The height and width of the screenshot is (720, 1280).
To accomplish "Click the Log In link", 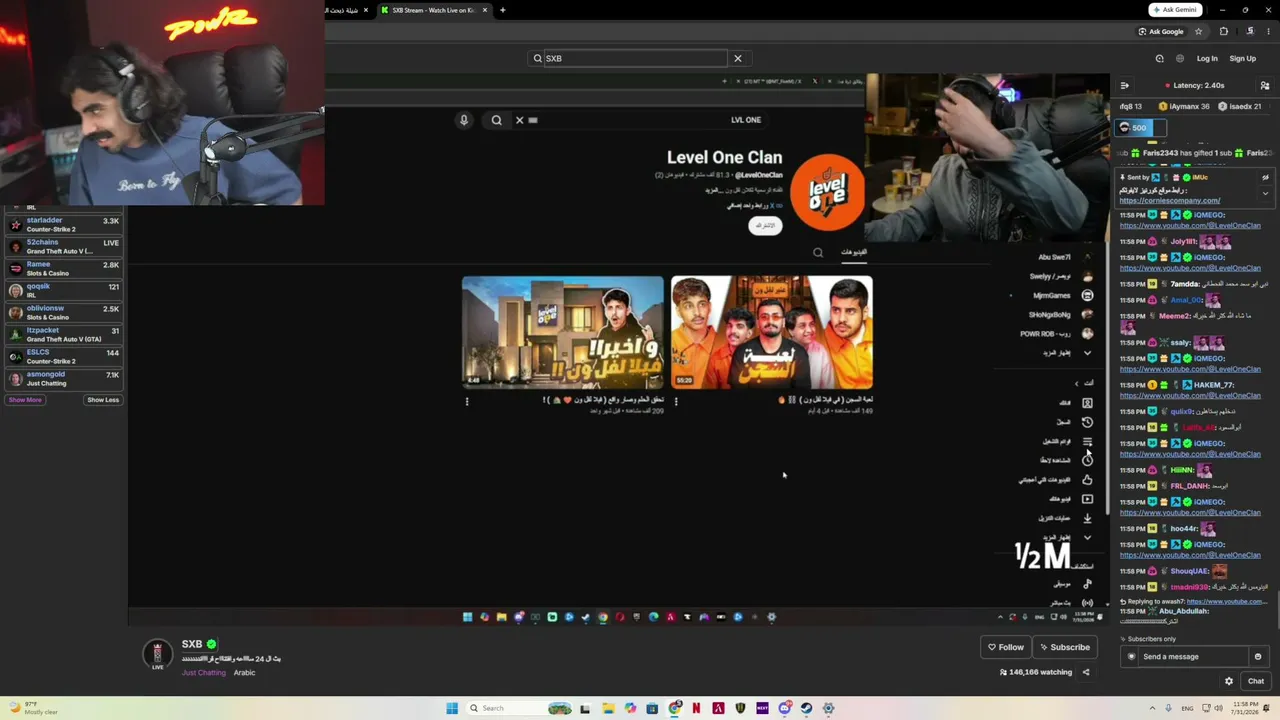I will [x=1207, y=58].
